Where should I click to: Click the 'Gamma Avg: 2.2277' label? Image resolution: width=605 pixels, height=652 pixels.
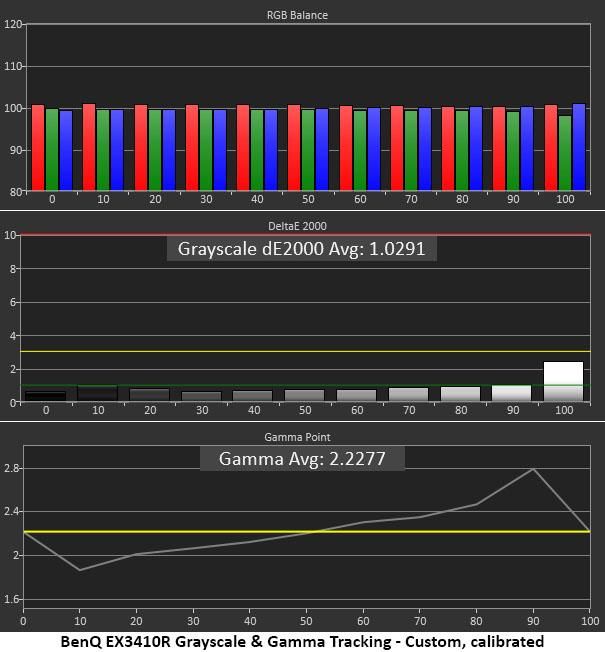pos(302,459)
